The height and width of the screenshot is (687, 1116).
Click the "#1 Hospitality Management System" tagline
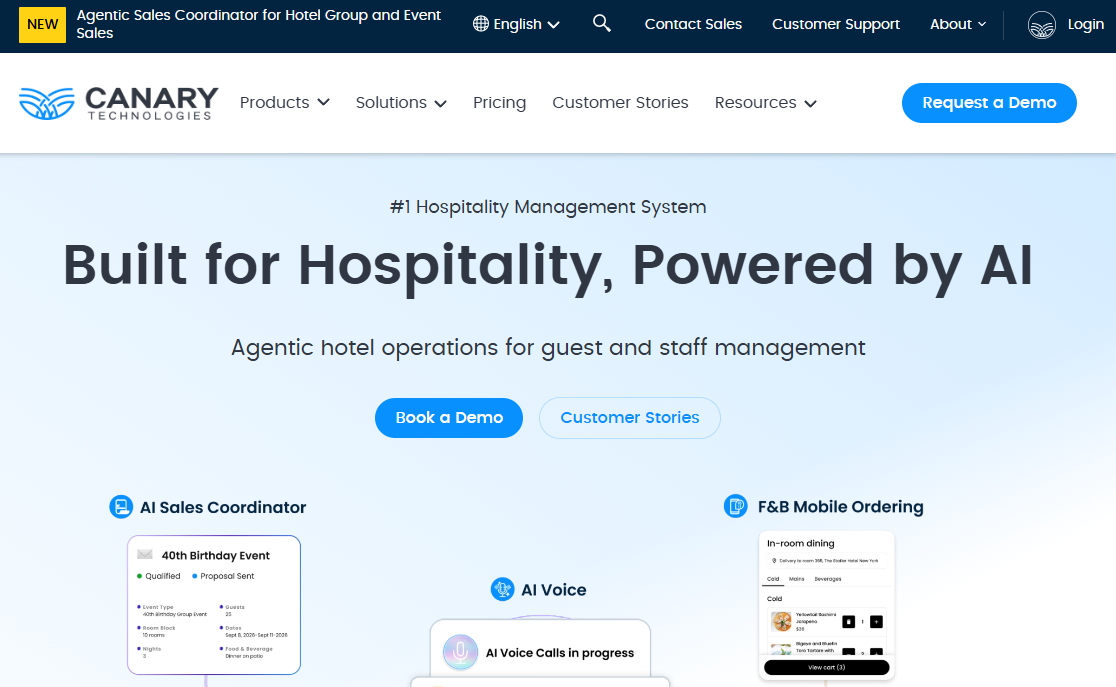(x=548, y=207)
